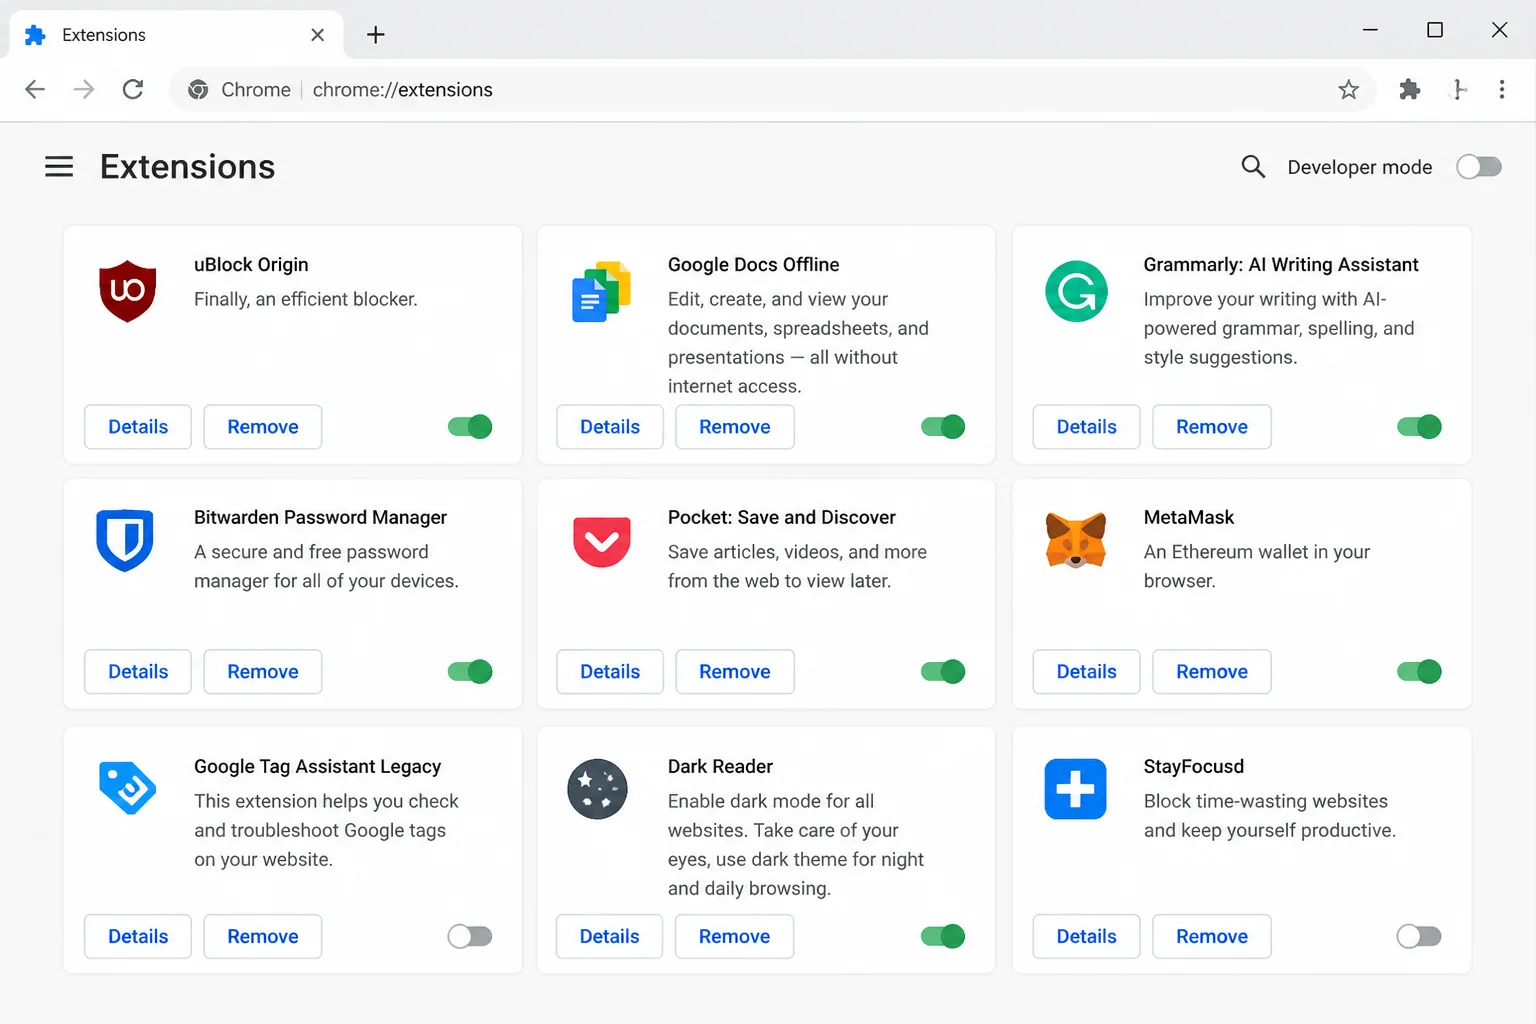This screenshot has height=1024, width=1536.
Task: Disable the Pocket extension toggle
Action: tap(943, 671)
